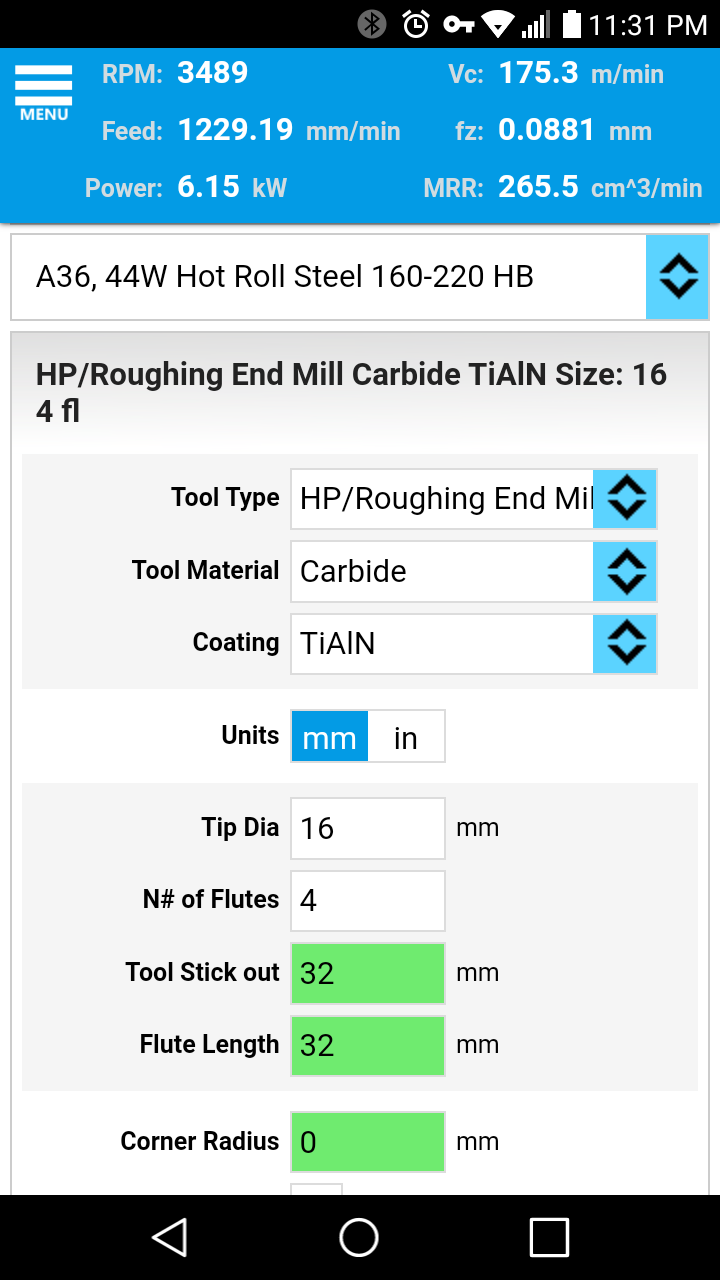
Task: Open the Coating TiAlN dropdown
Action: coord(474,643)
